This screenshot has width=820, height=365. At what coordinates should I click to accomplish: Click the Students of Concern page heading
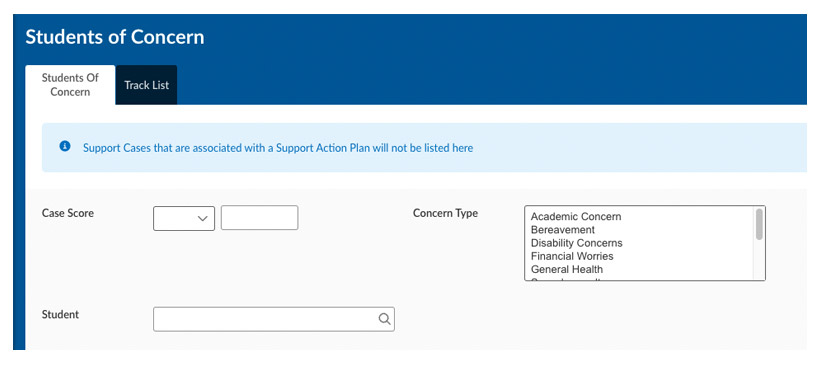pyautogui.click(x=115, y=37)
